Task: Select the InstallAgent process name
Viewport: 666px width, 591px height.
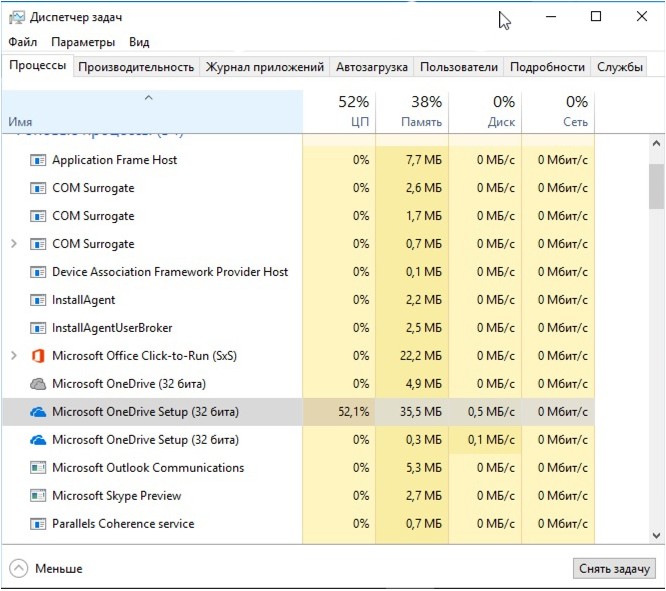Action: coord(83,300)
